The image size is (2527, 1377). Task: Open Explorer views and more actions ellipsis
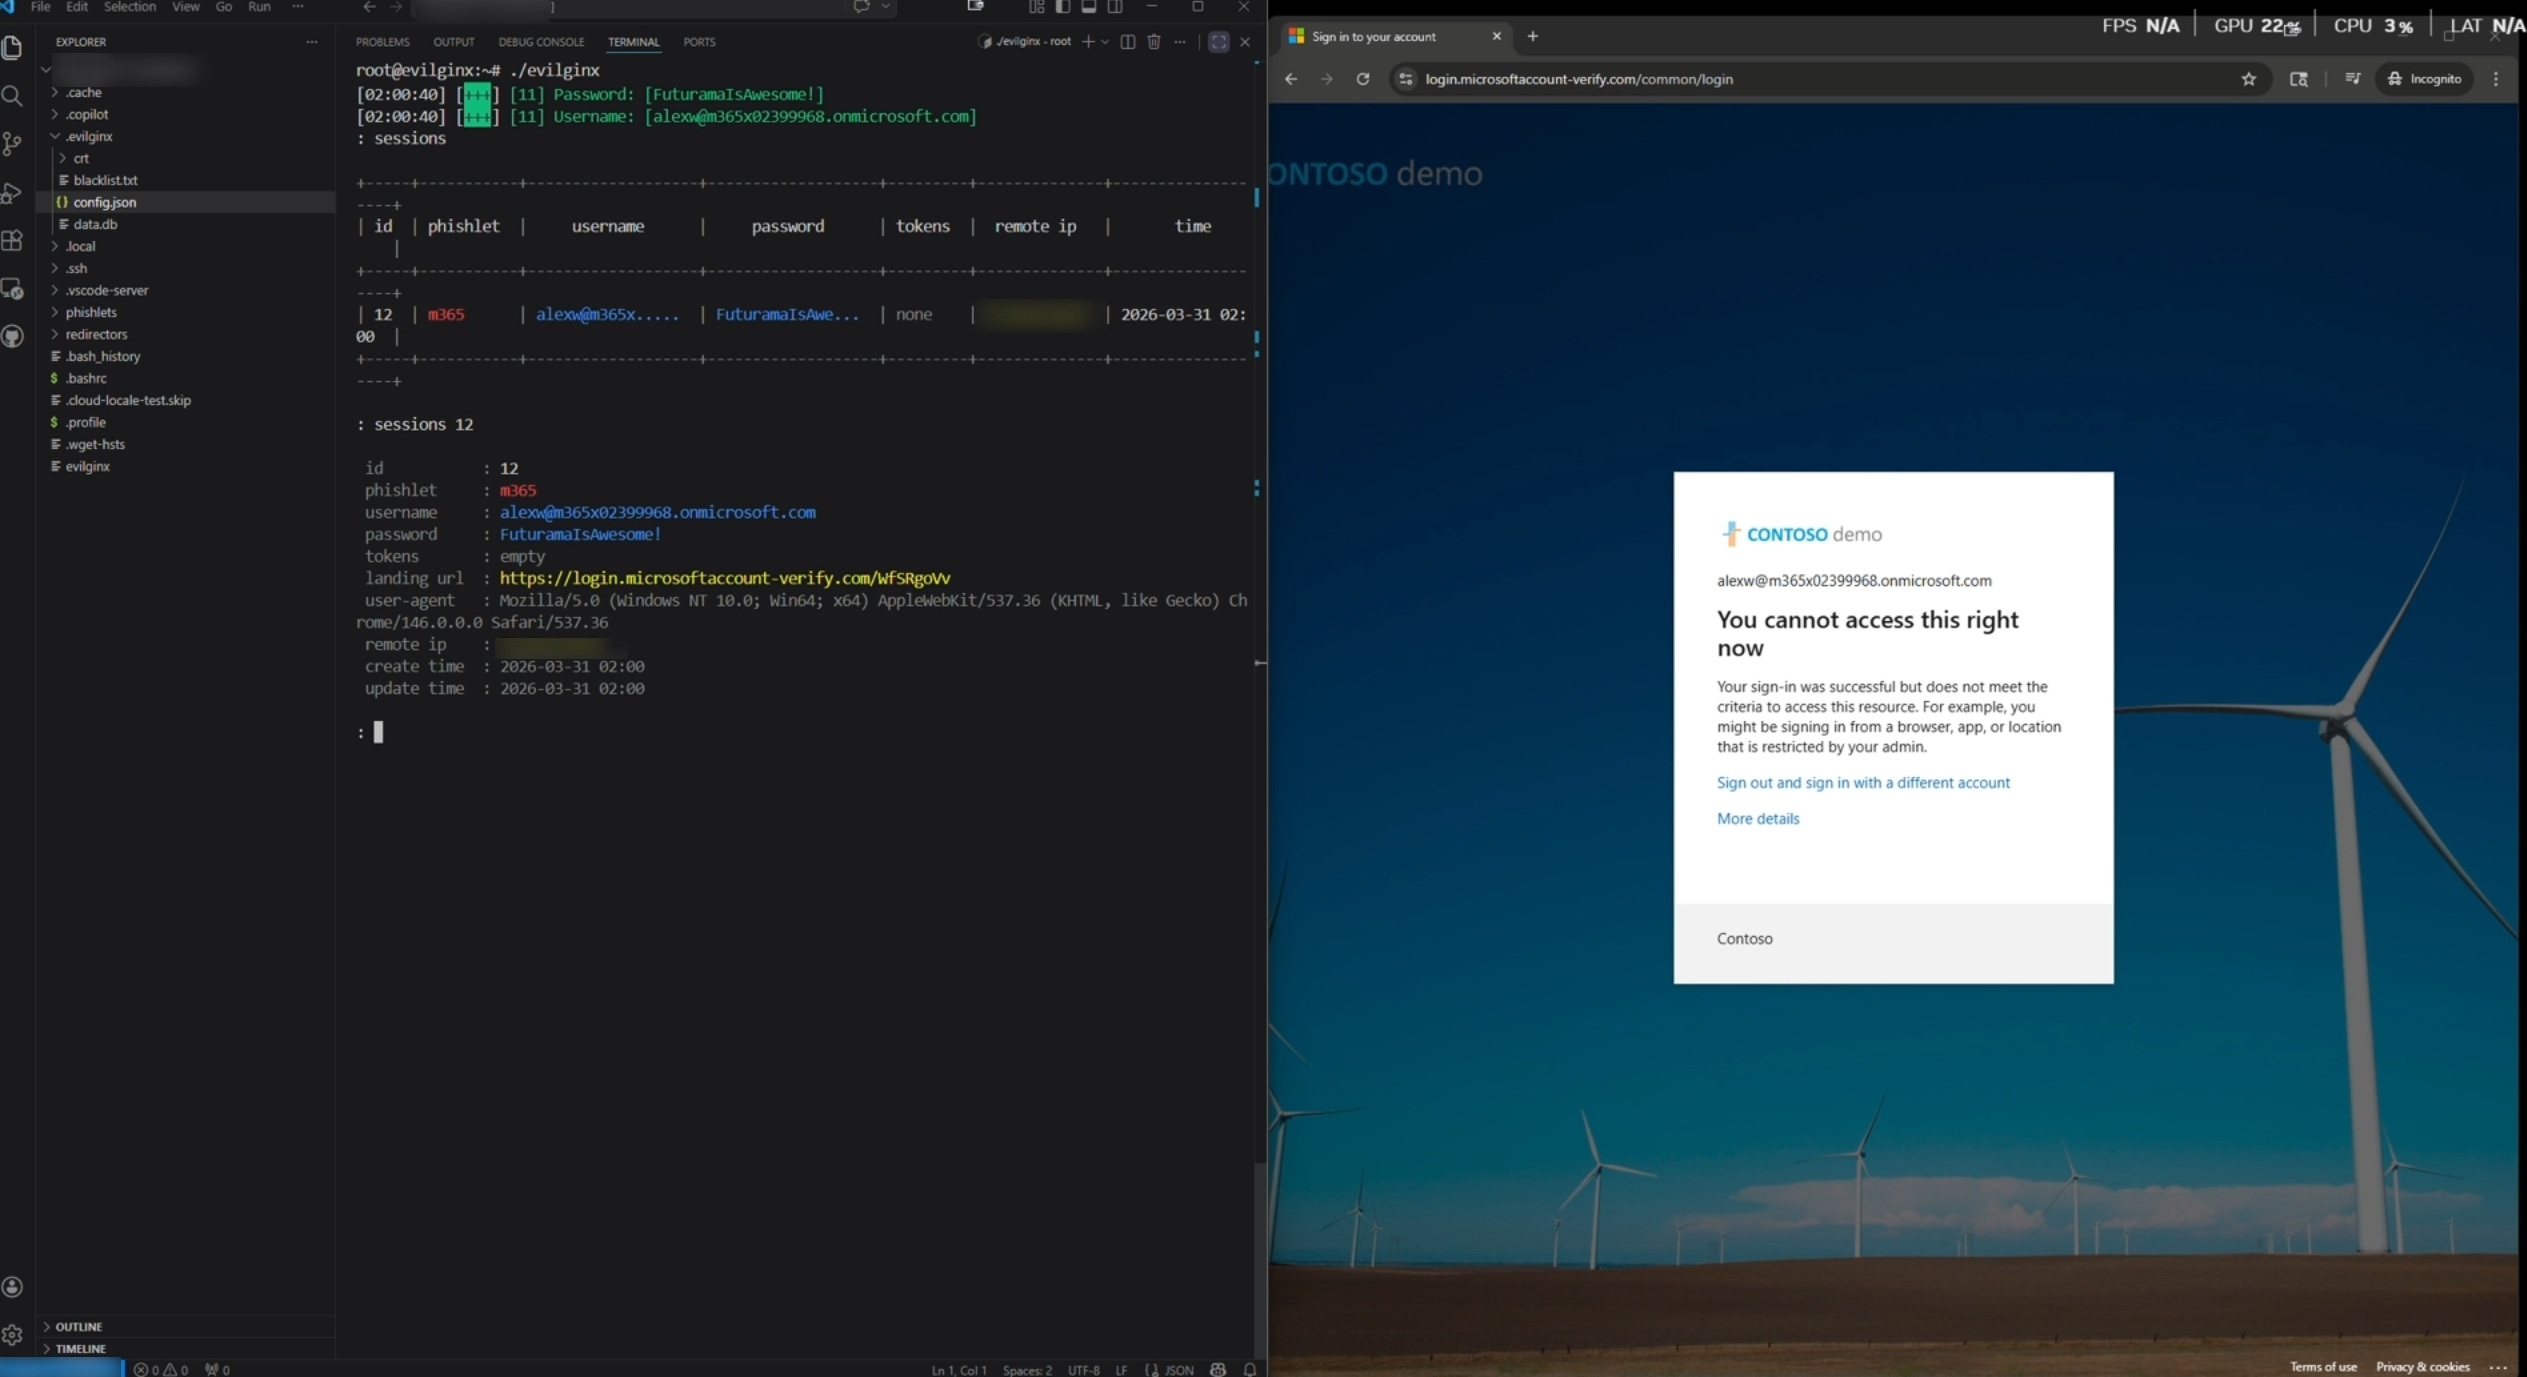(312, 42)
